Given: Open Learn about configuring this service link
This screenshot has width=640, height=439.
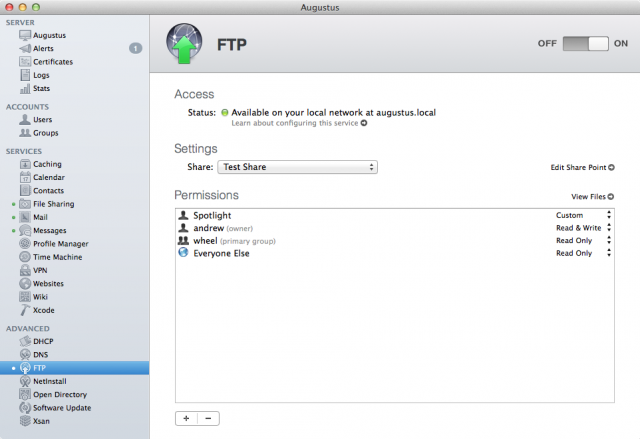Looking at the screenshot, I should 299,123.
